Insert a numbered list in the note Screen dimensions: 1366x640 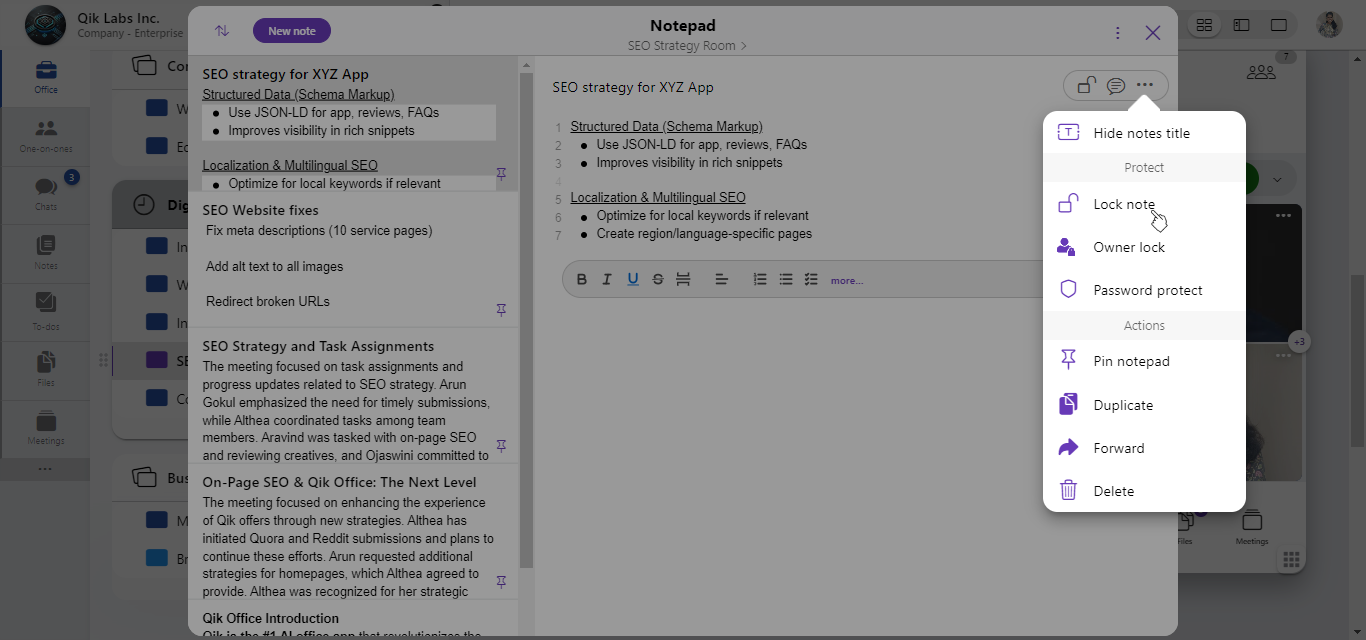pyautogui.click(x=760, y=279)
